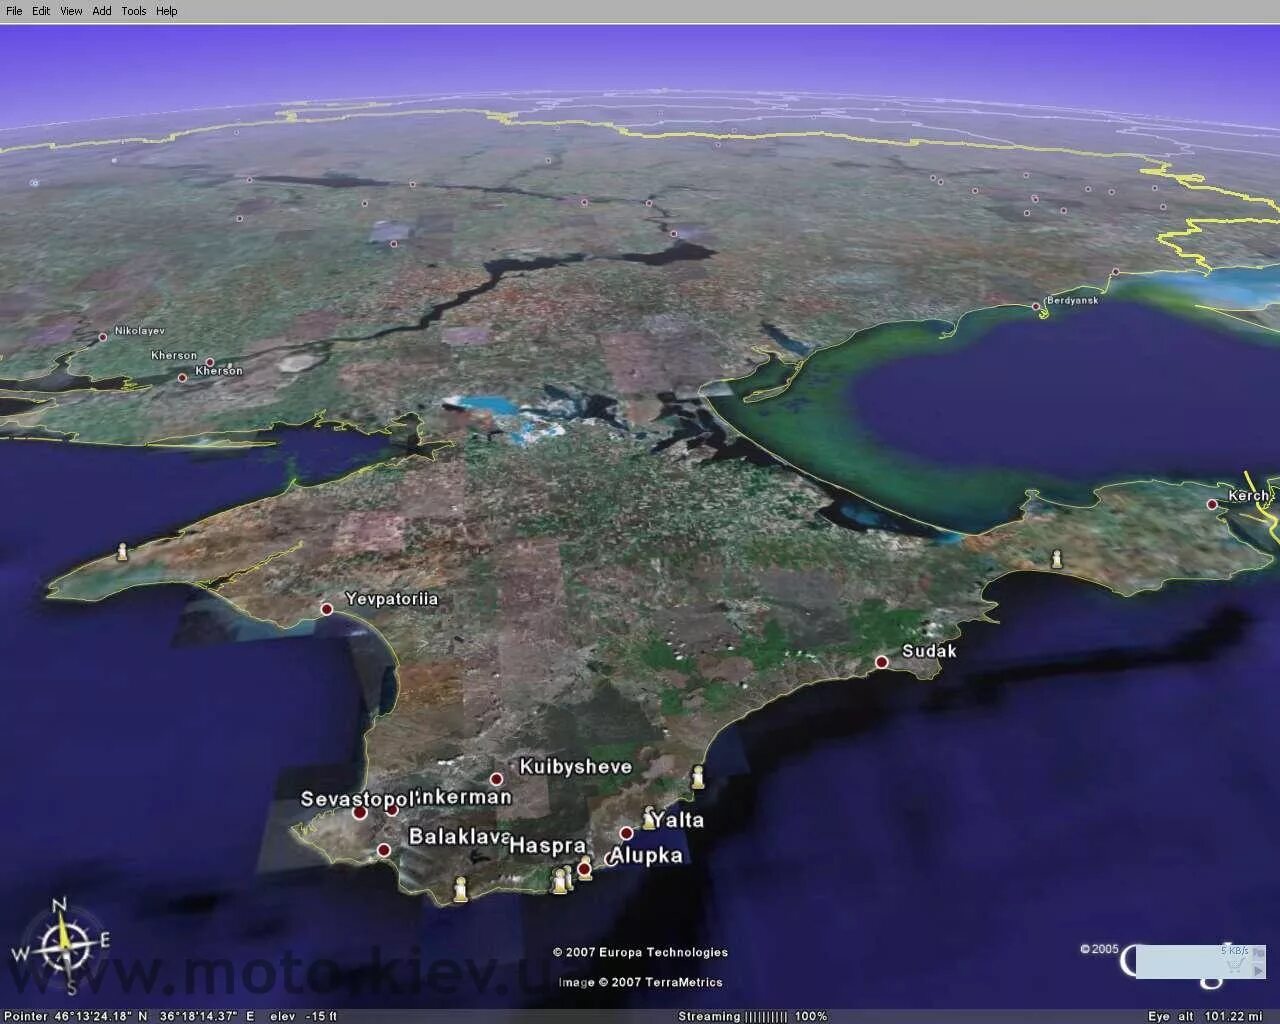Click the elev -15 ft readout
The width and height of the screenshot is (1280, 1024).
303,1016
